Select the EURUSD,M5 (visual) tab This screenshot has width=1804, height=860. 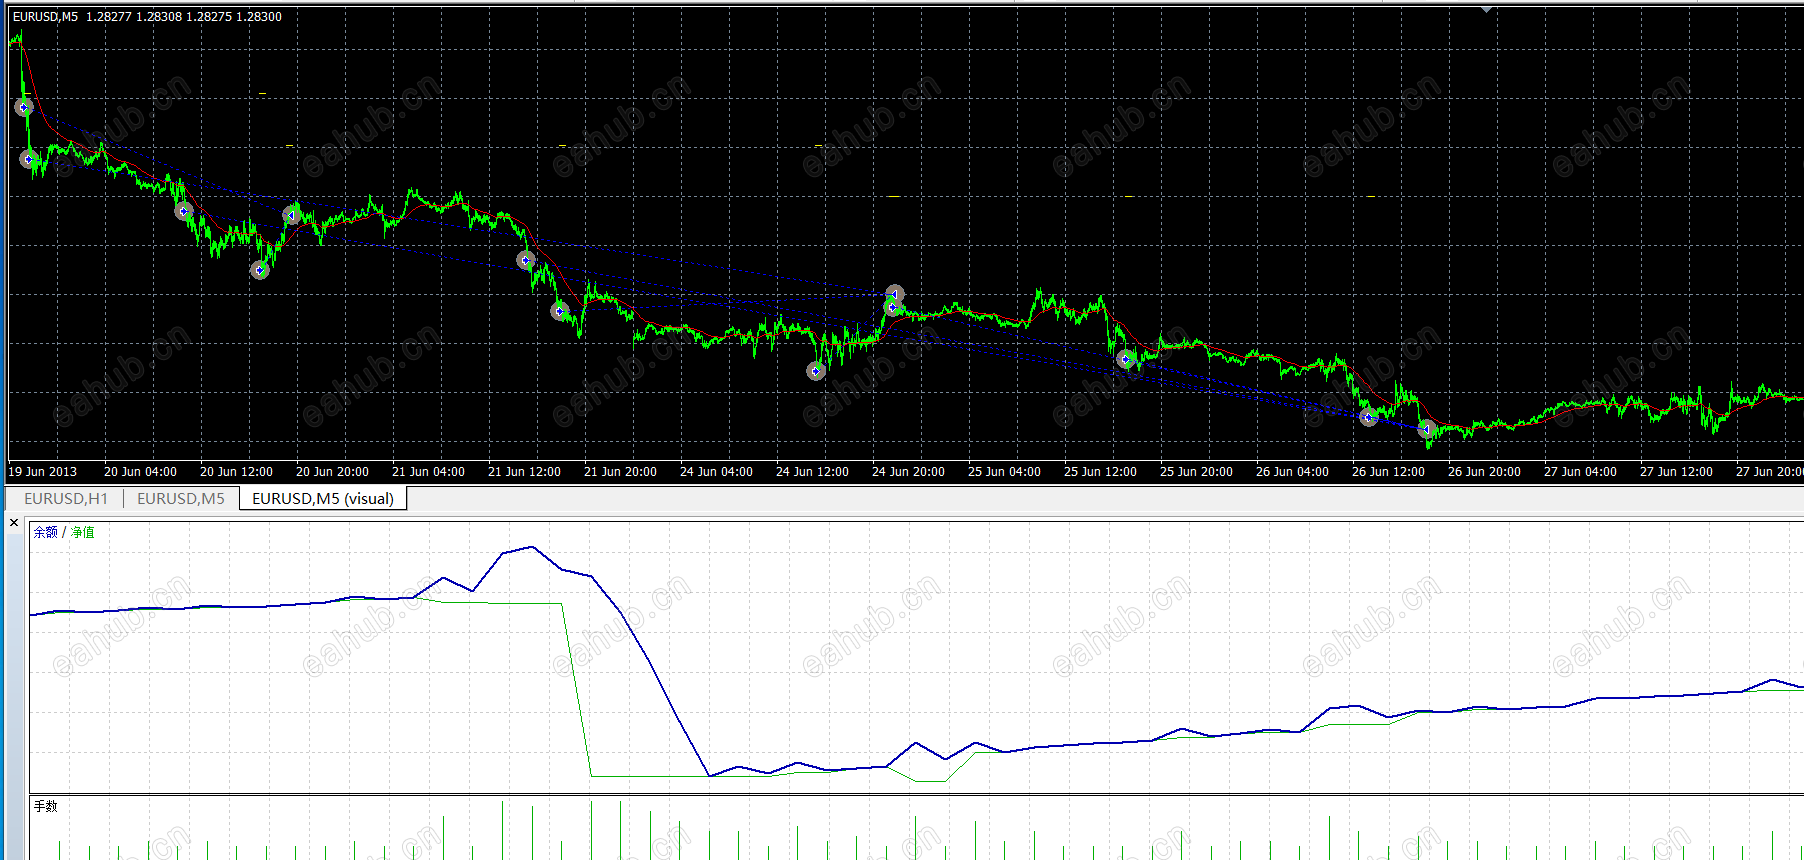coord(322,498)
